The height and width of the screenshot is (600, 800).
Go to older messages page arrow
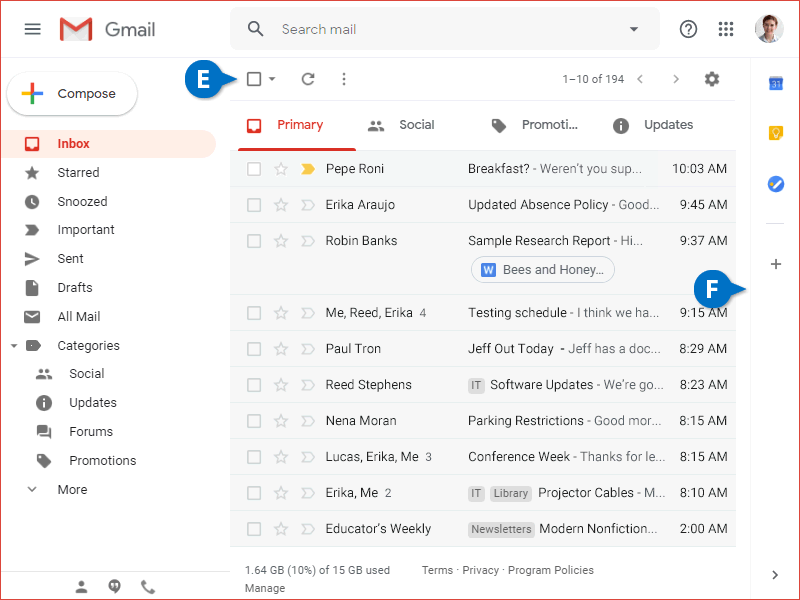pos(676,79)
